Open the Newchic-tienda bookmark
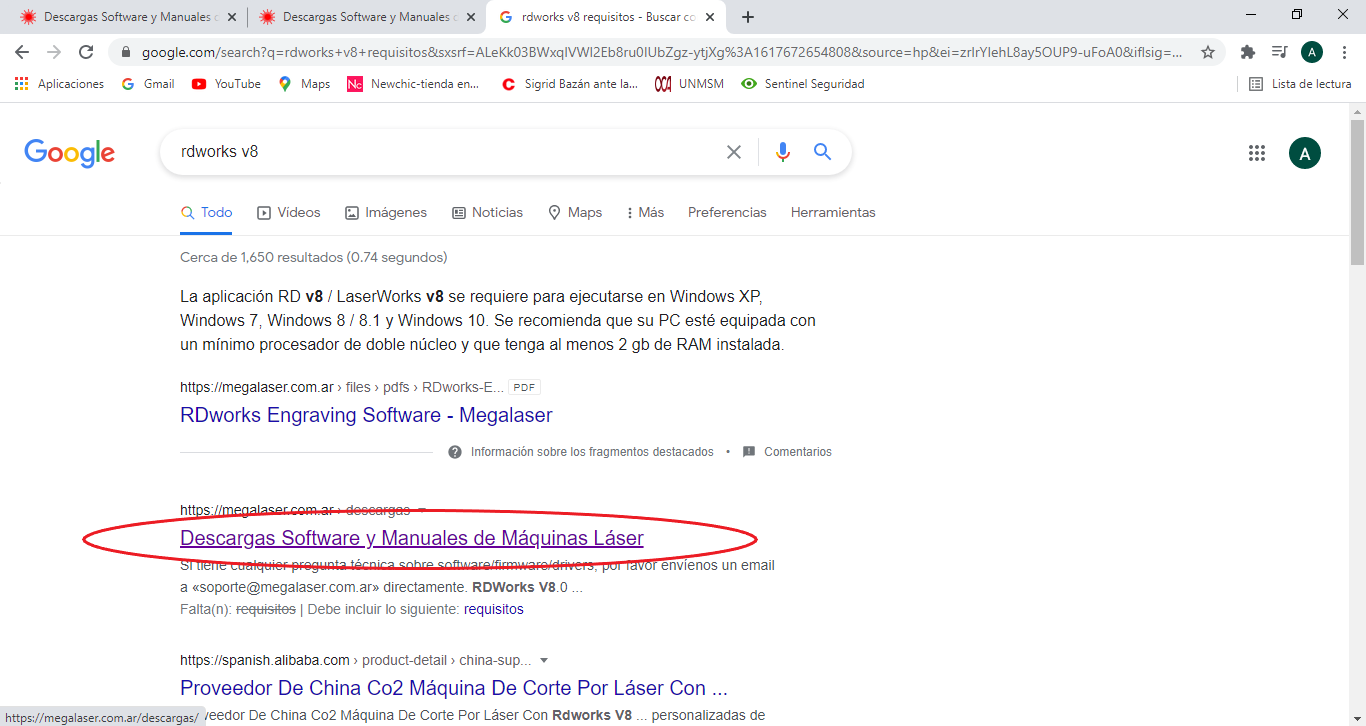 click(x=413, y=84)
